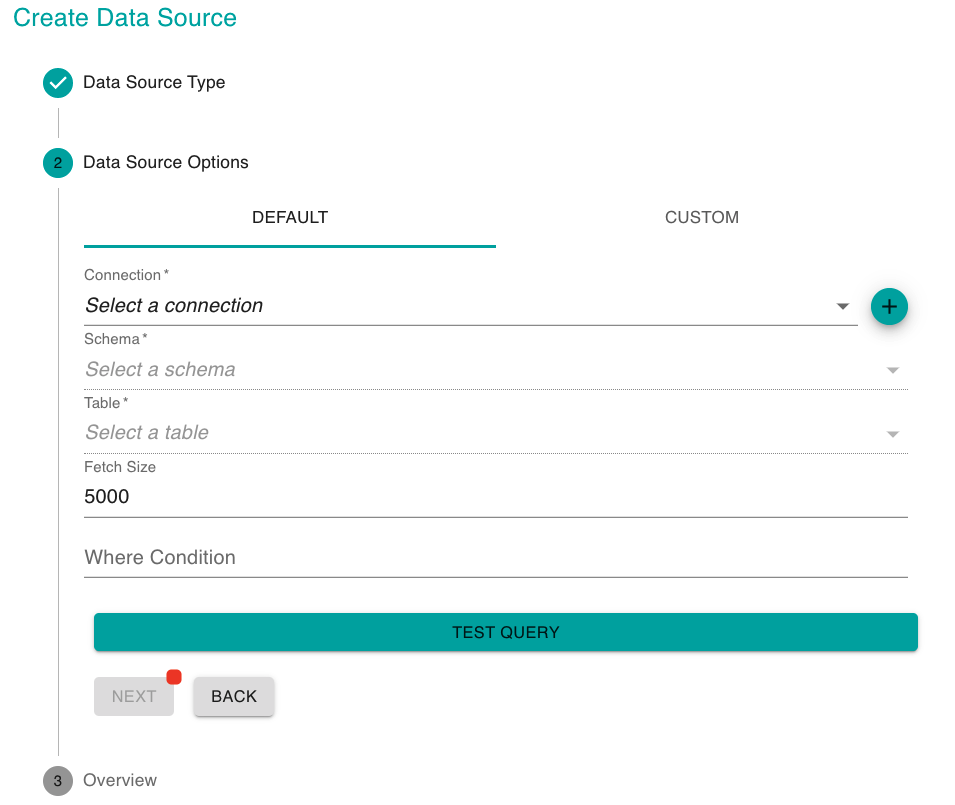Select the DEFAULT tab
Viewport: 955px width, 805px height.
[290, 217]
